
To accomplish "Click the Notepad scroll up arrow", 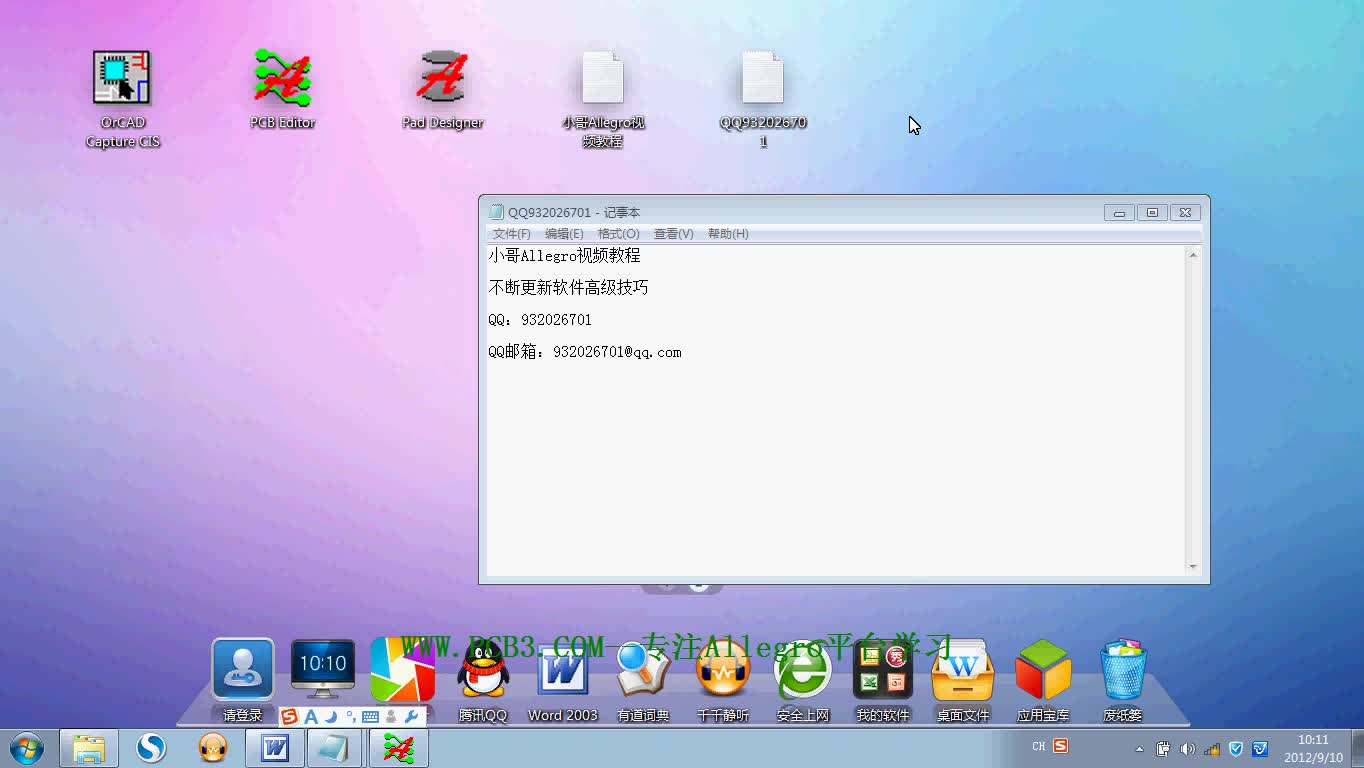I will [1193, 255].
